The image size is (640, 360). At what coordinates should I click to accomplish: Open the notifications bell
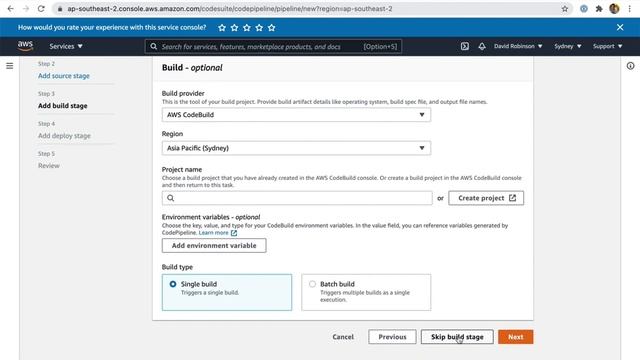coord(482,46)
